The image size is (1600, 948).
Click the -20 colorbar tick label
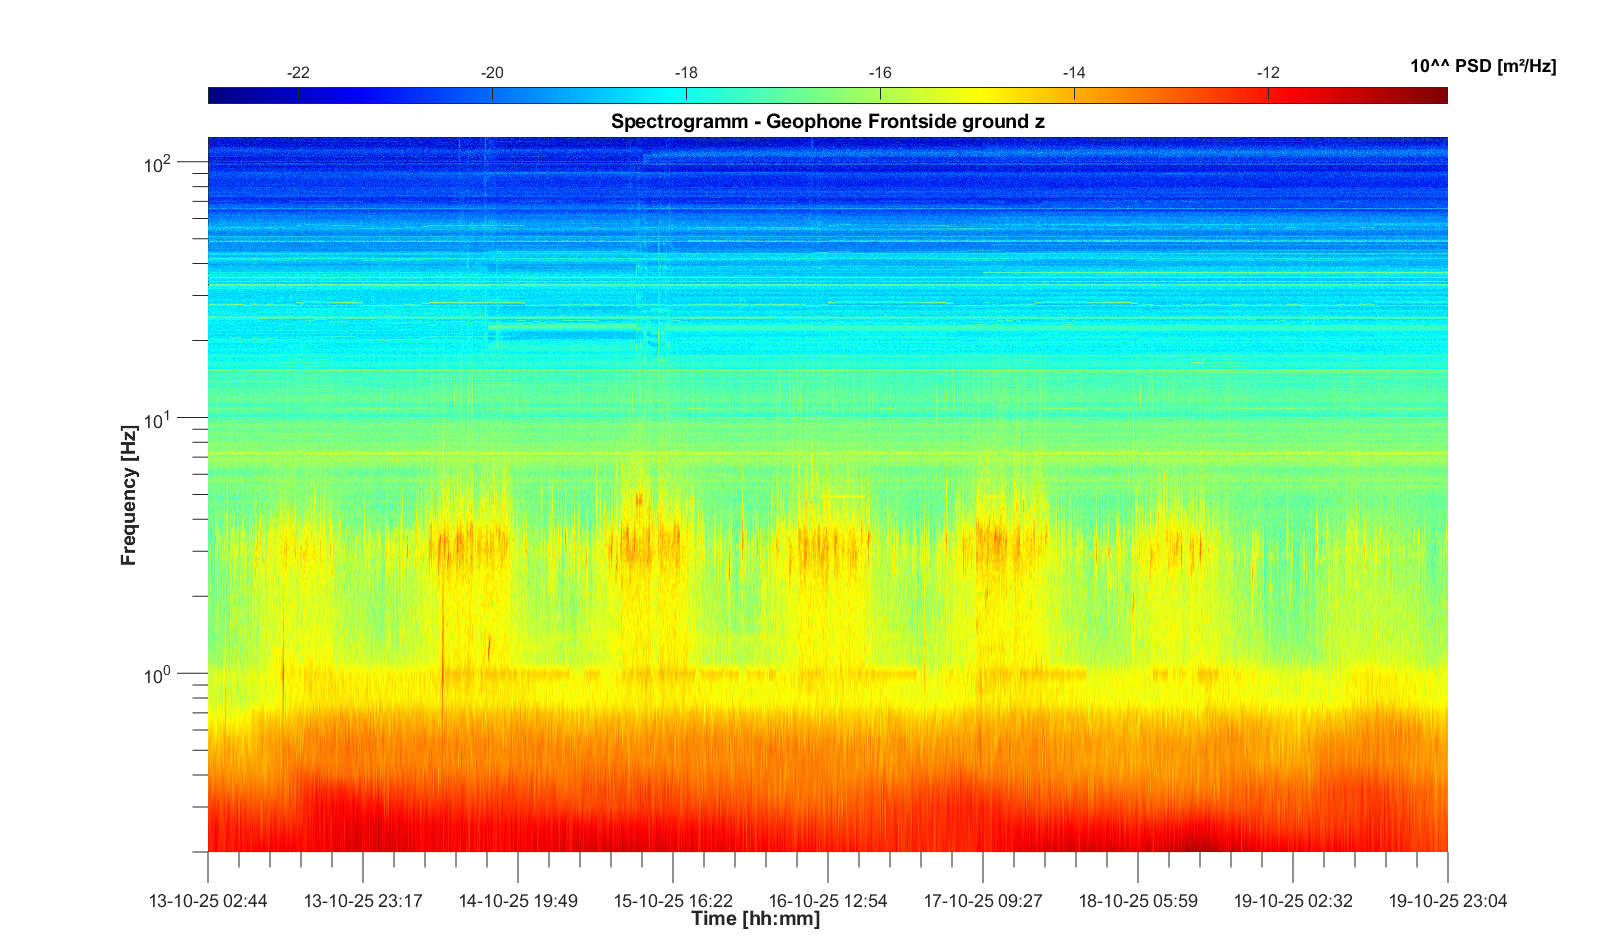[x=492, y=73]
